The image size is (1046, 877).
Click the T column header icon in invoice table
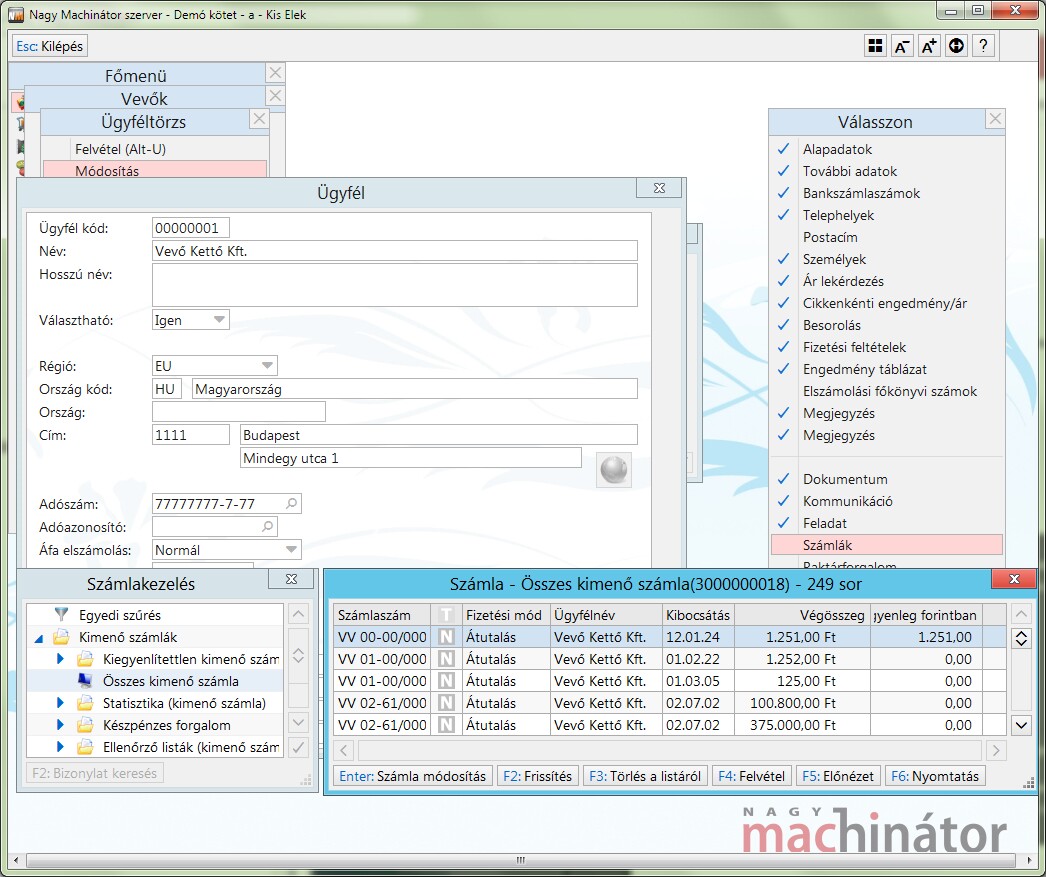[446, 615]
